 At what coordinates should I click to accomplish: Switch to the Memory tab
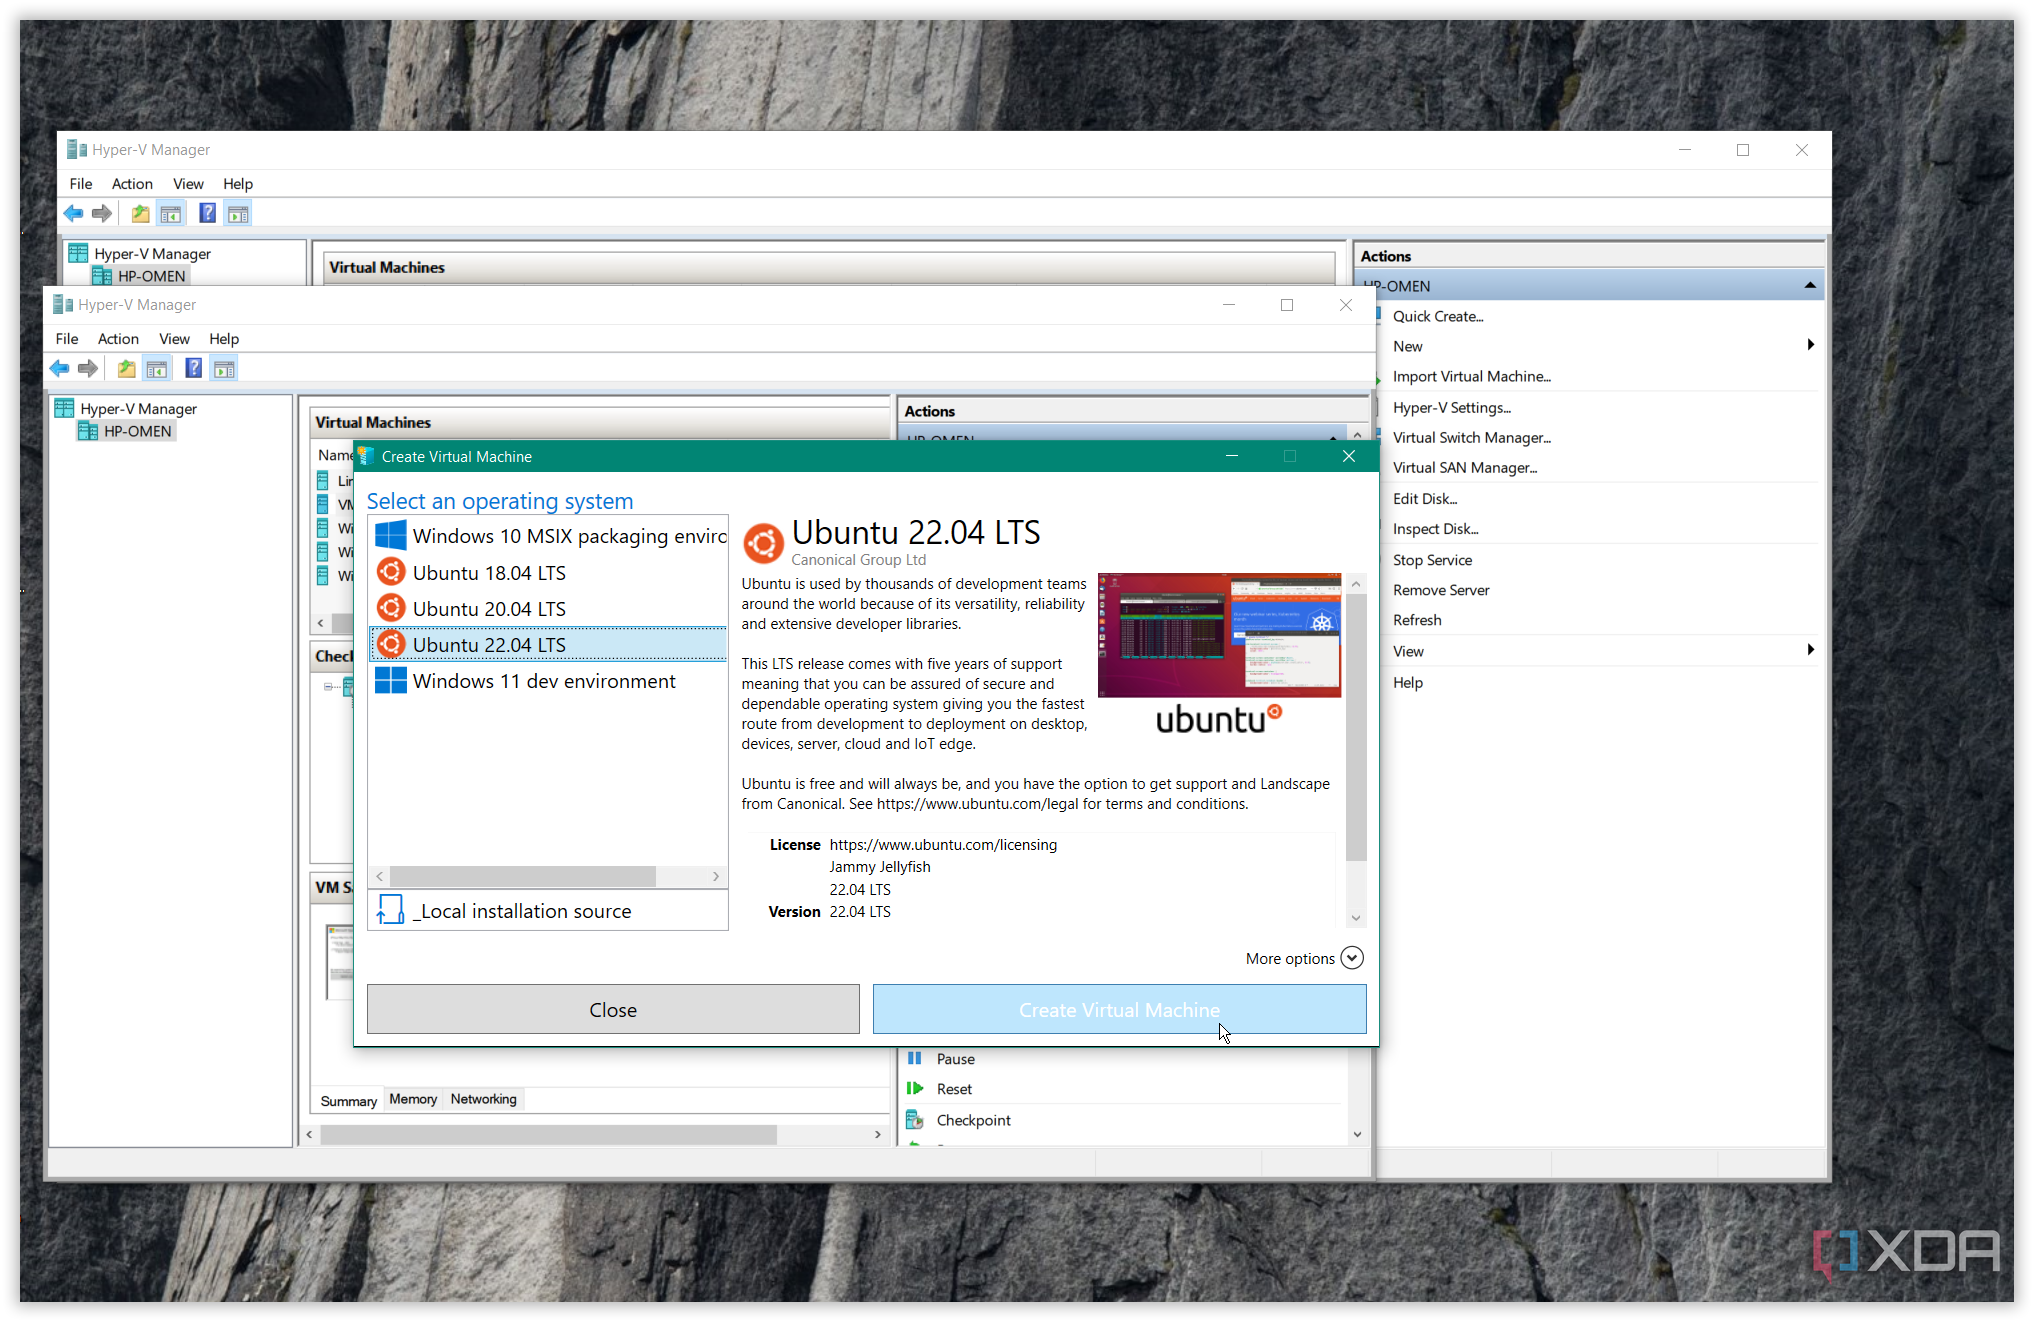(413, 1099)
